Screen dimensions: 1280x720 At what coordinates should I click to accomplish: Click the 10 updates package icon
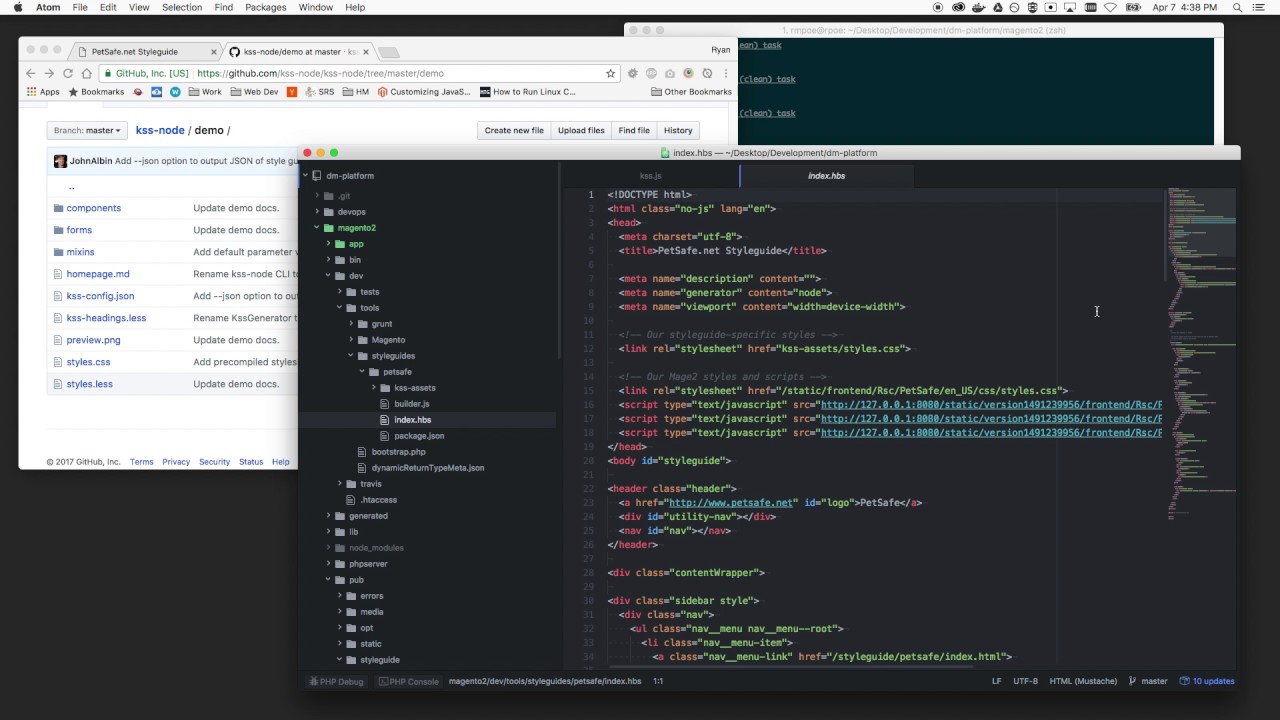point(1184,681)
